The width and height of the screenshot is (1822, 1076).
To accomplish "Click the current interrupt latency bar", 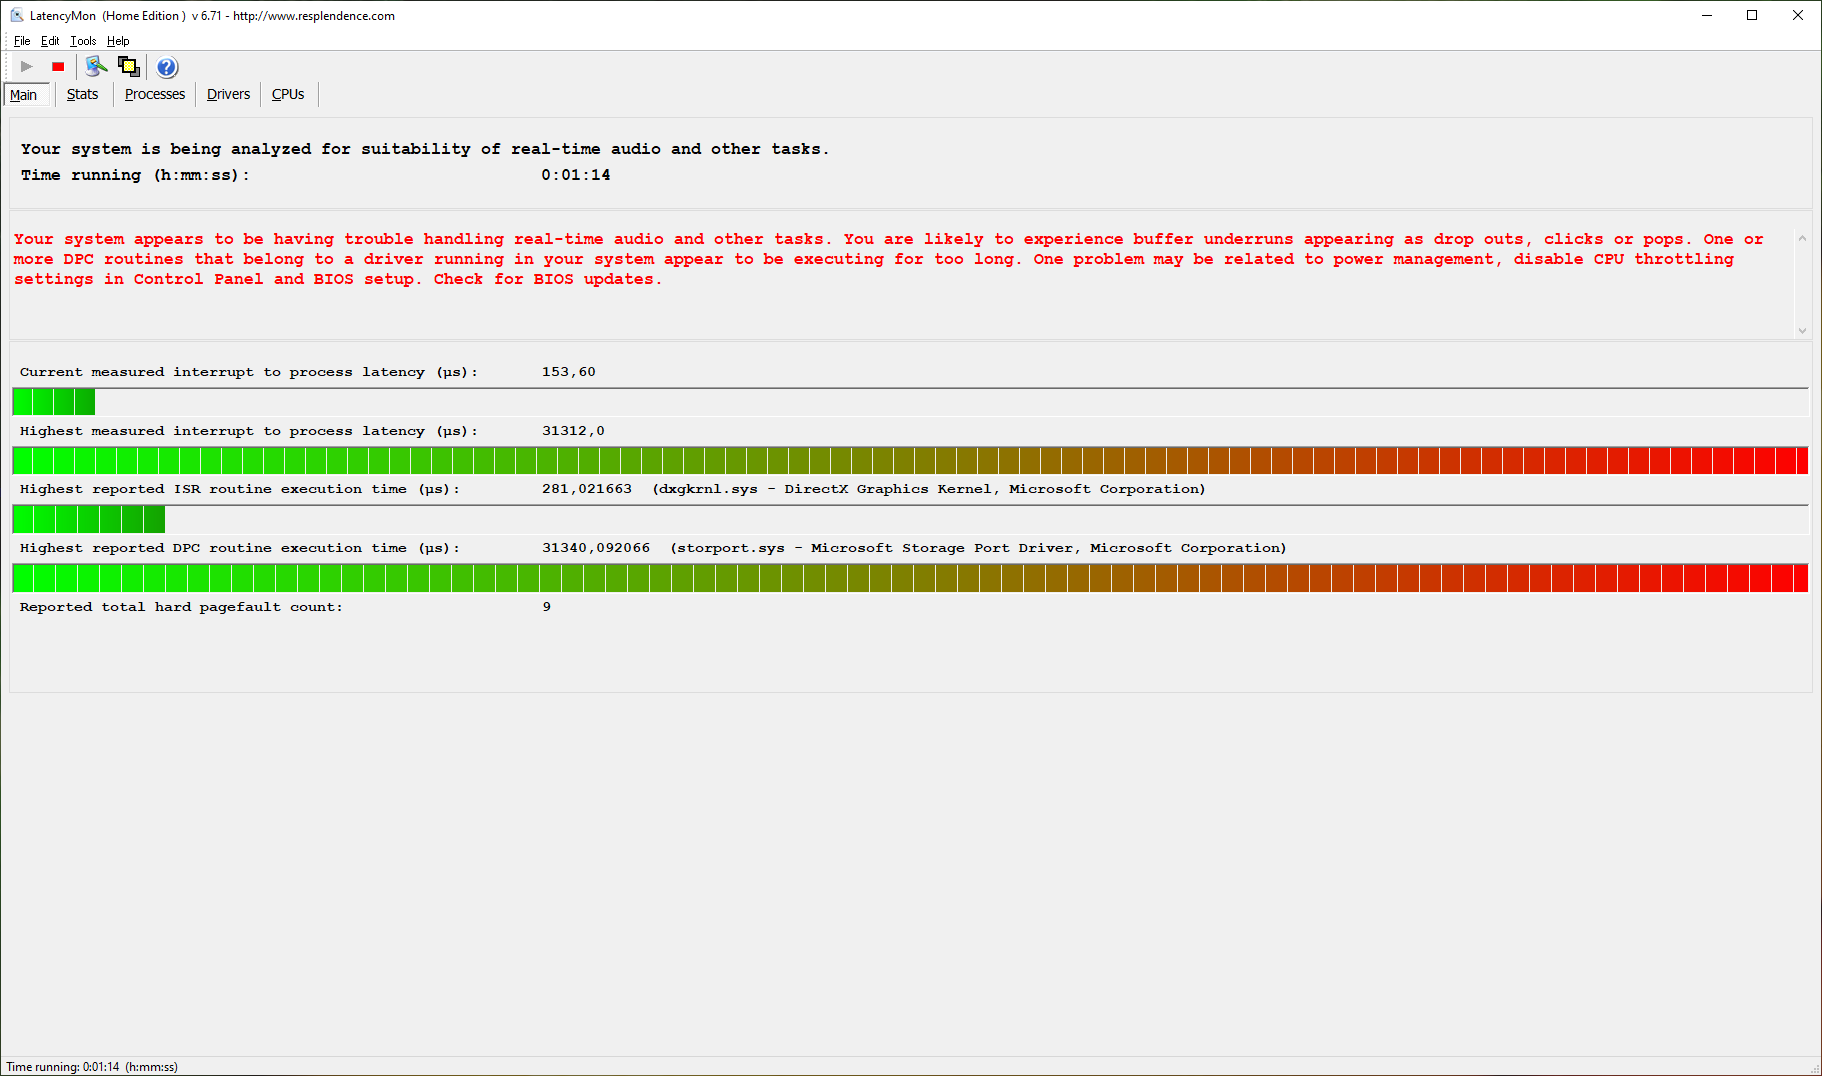I will (x=910, y=402).
